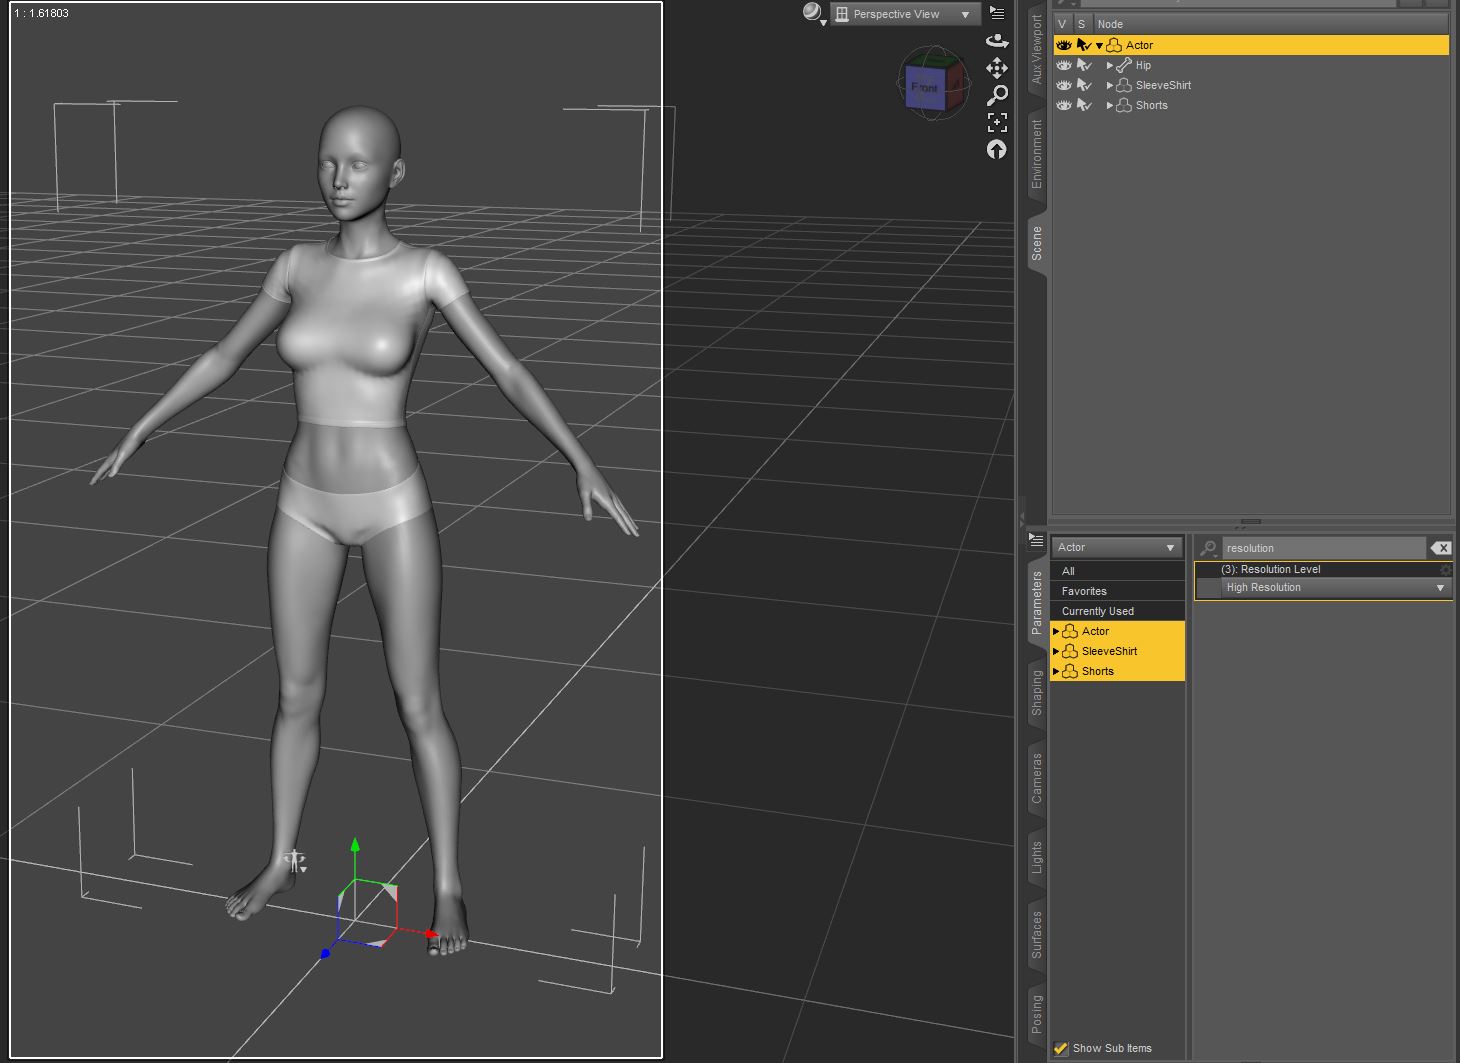Image resolution: width=1460 pixels, height=1063 pixels.
Task: Click the green Y-axis arrow on gizmo
Action: [x=355, y=846]
